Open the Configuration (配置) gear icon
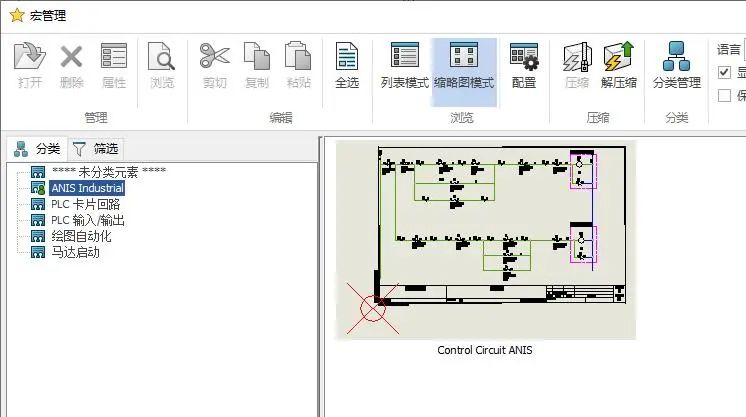Viewport: 746px width, 417px height. [x=524, y=57]
